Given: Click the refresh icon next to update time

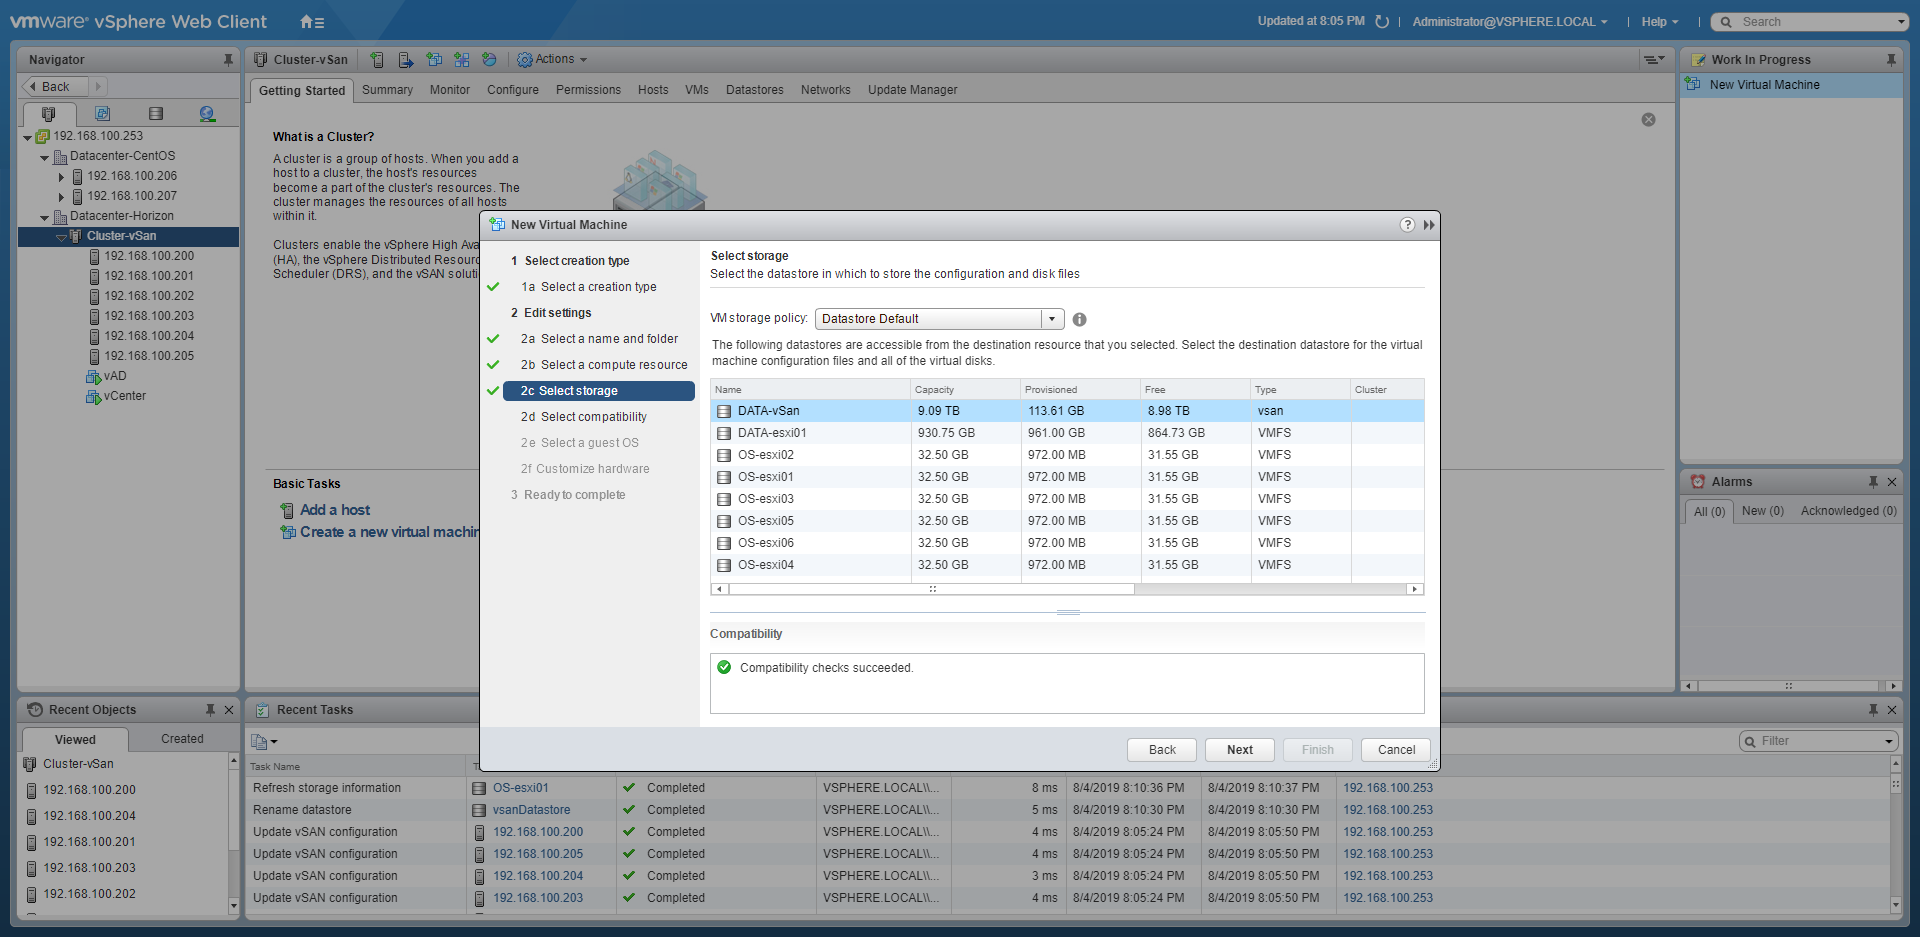Looking at the screenshot, I should pyautogui.click(x=1382, y=22).
